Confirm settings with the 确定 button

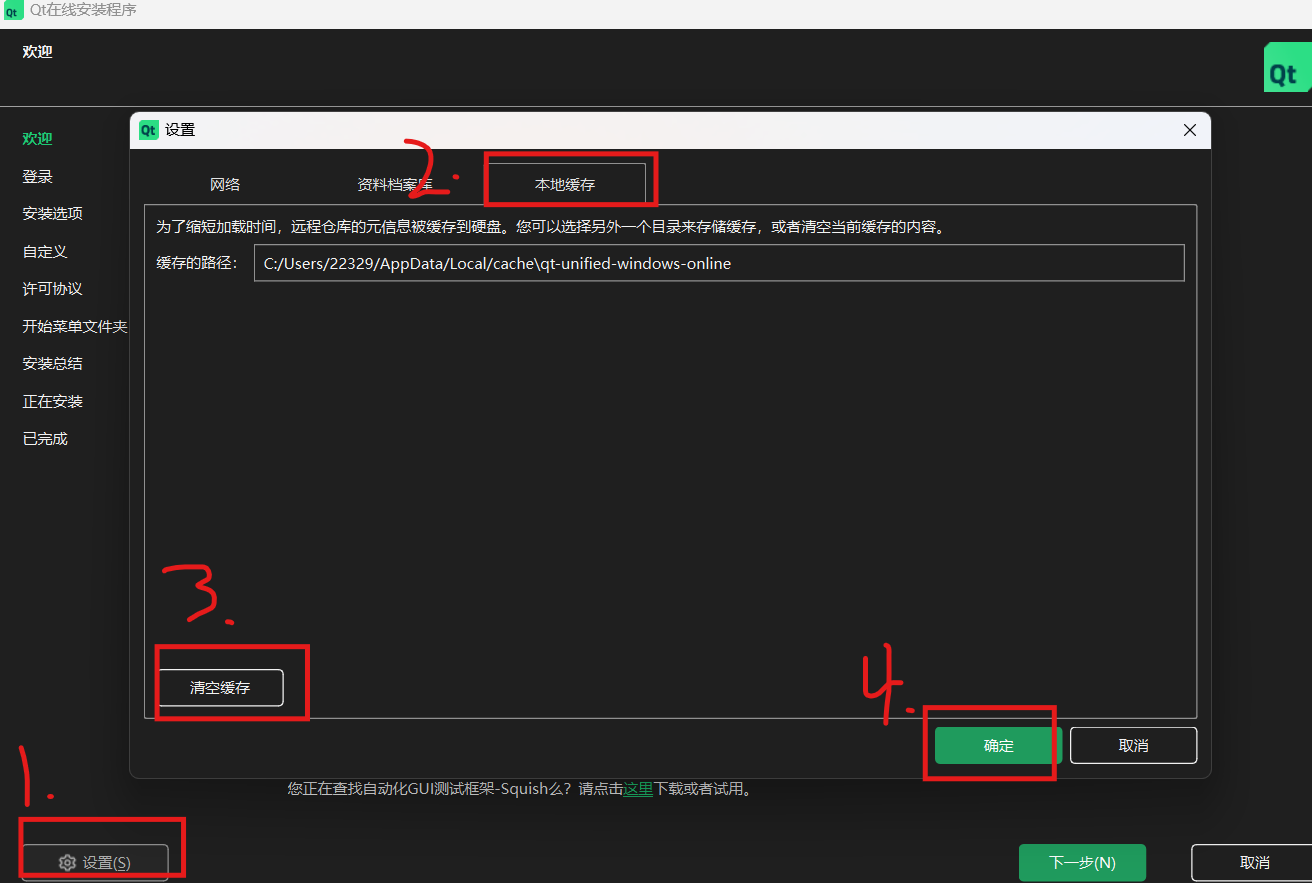[998, 746]
